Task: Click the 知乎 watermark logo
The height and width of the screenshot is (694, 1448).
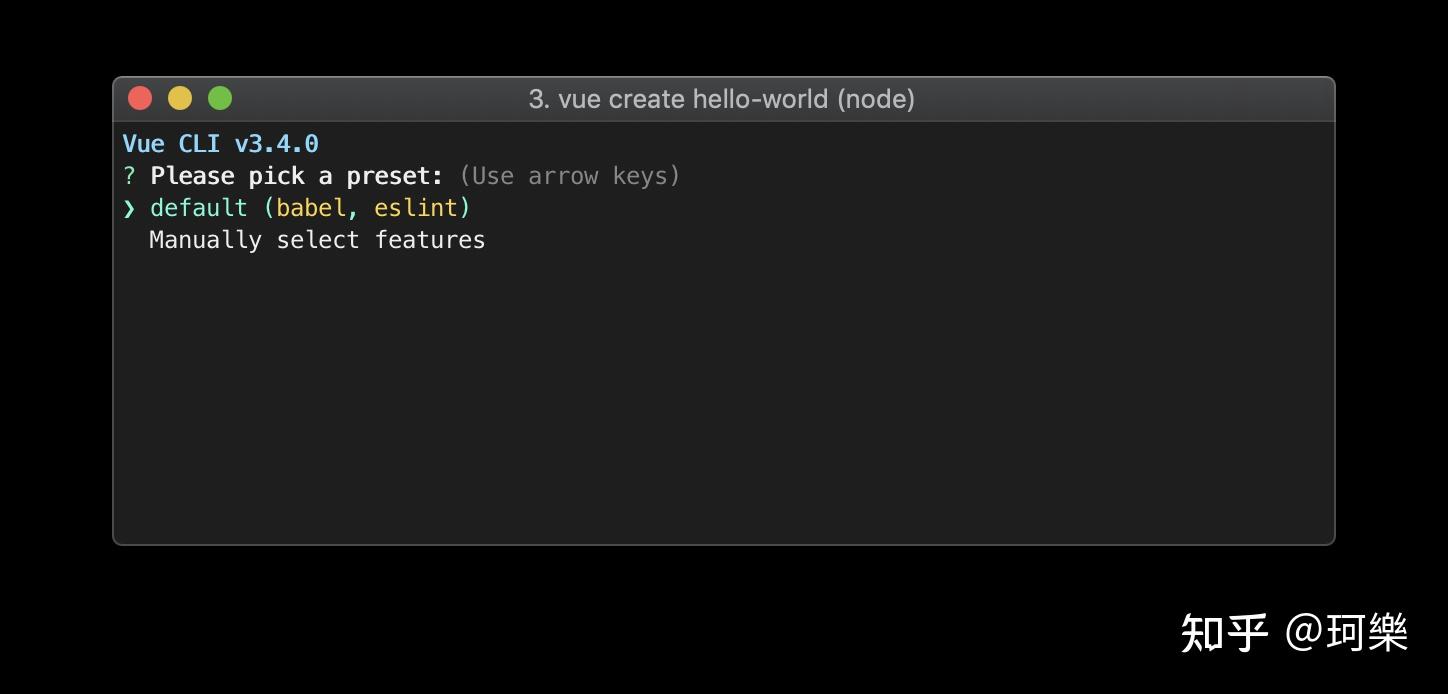Action: (x=1224, y=633)
